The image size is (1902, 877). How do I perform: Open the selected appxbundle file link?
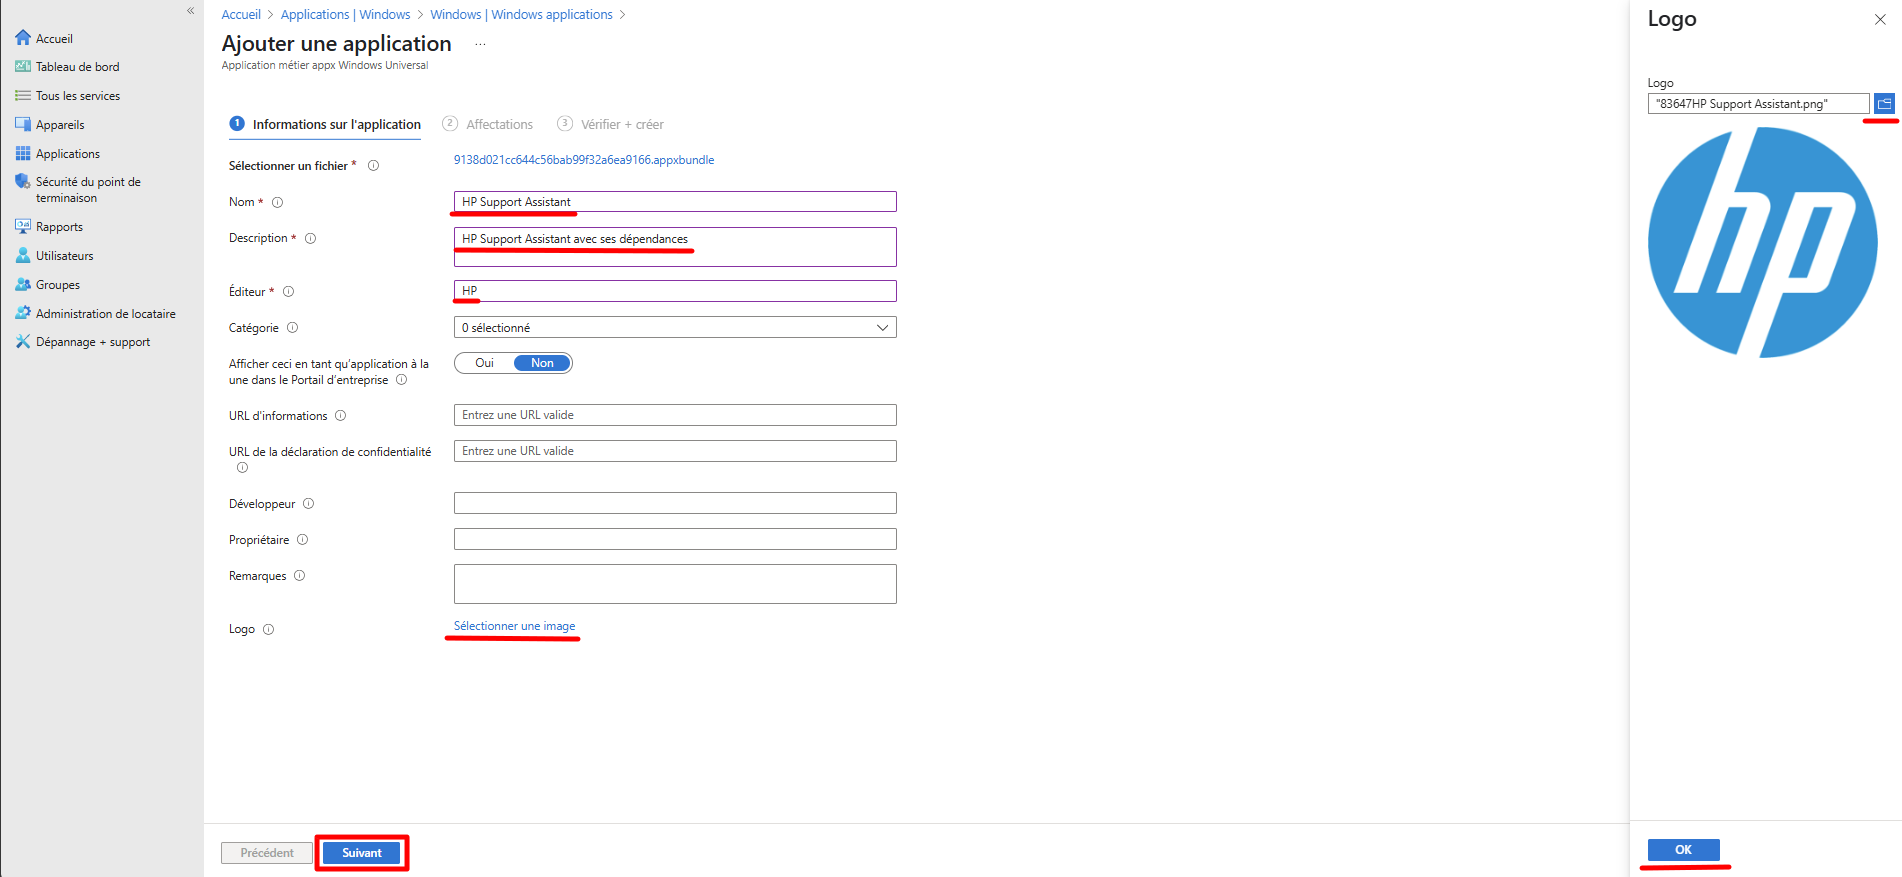click(x=584, y=160)
